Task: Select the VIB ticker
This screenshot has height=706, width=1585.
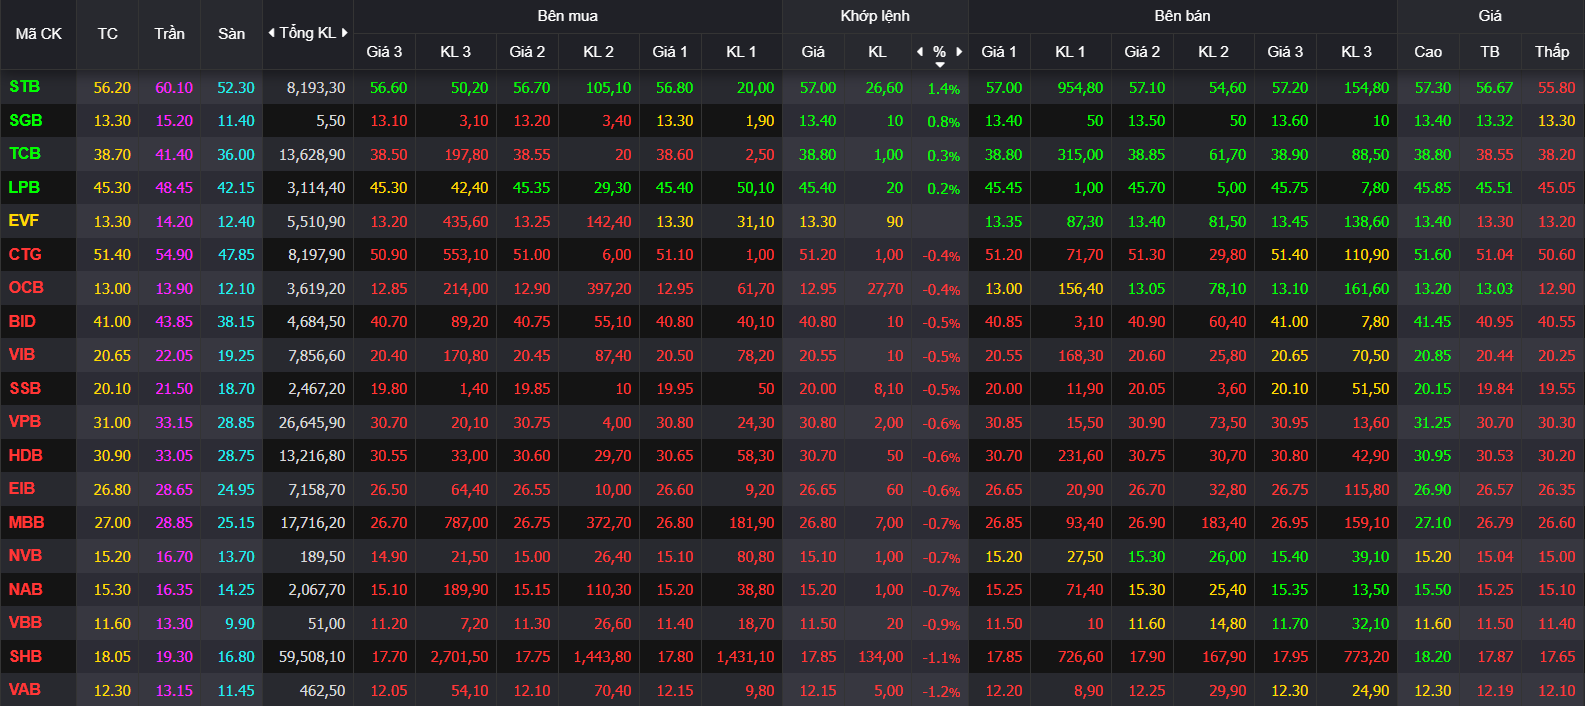Action: pos(22,355)
